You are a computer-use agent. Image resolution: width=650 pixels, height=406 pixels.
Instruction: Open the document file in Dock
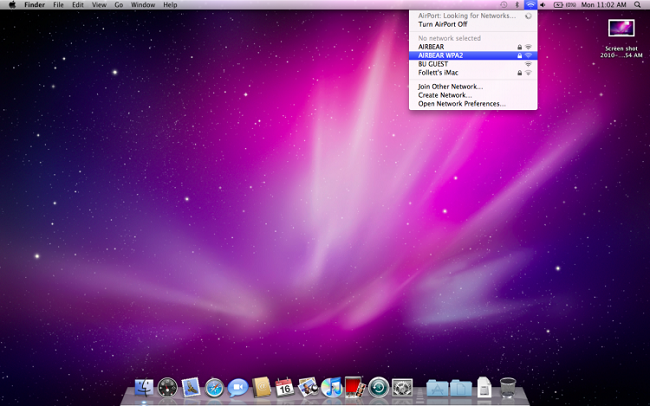484,388
